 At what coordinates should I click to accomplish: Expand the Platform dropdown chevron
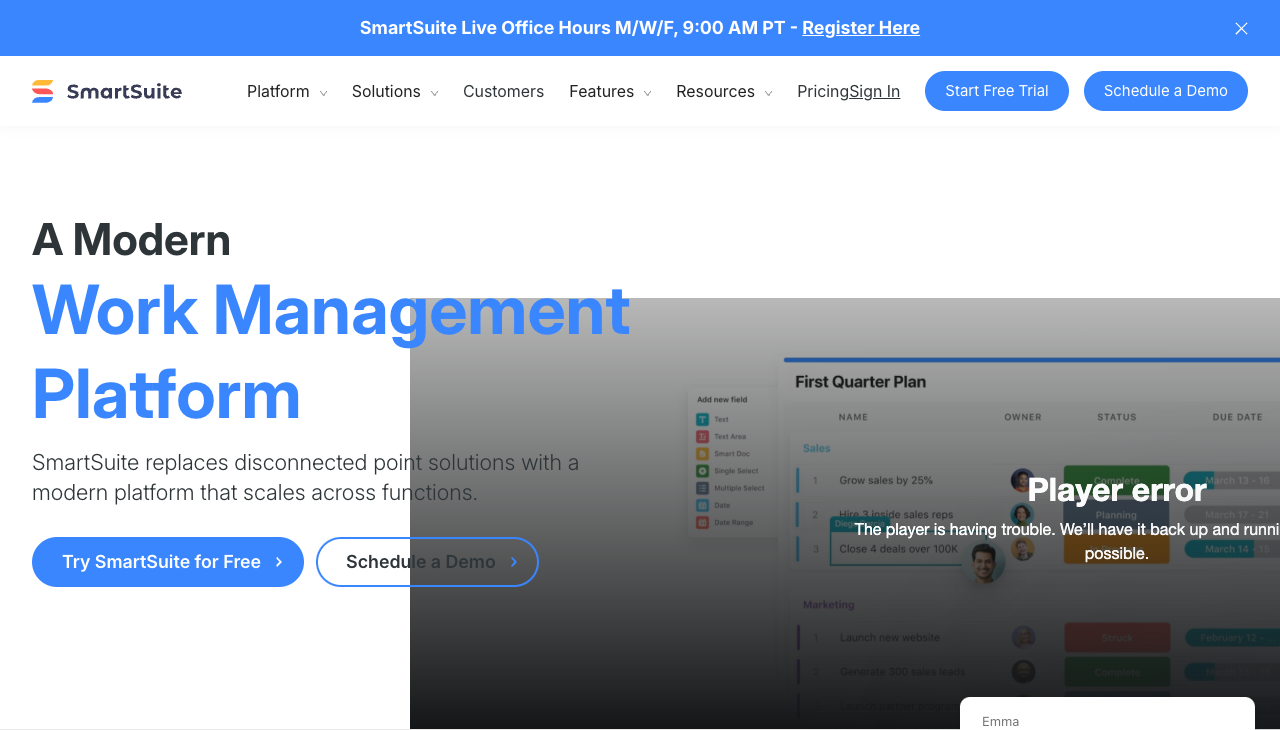click(323, 93)
